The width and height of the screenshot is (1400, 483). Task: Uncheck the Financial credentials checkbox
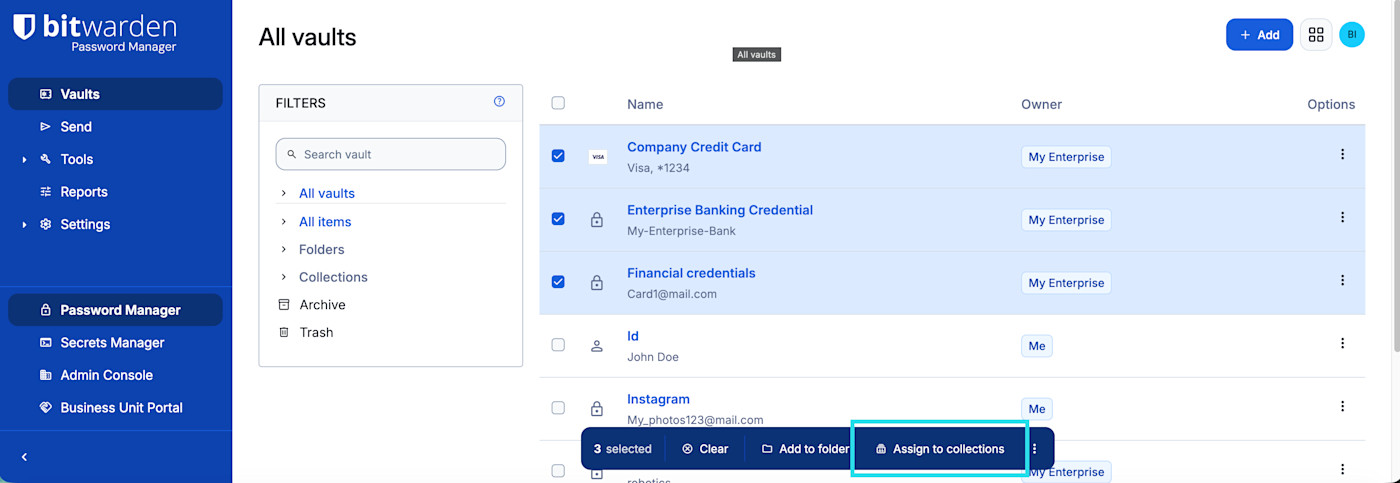(x=558, y=282)
